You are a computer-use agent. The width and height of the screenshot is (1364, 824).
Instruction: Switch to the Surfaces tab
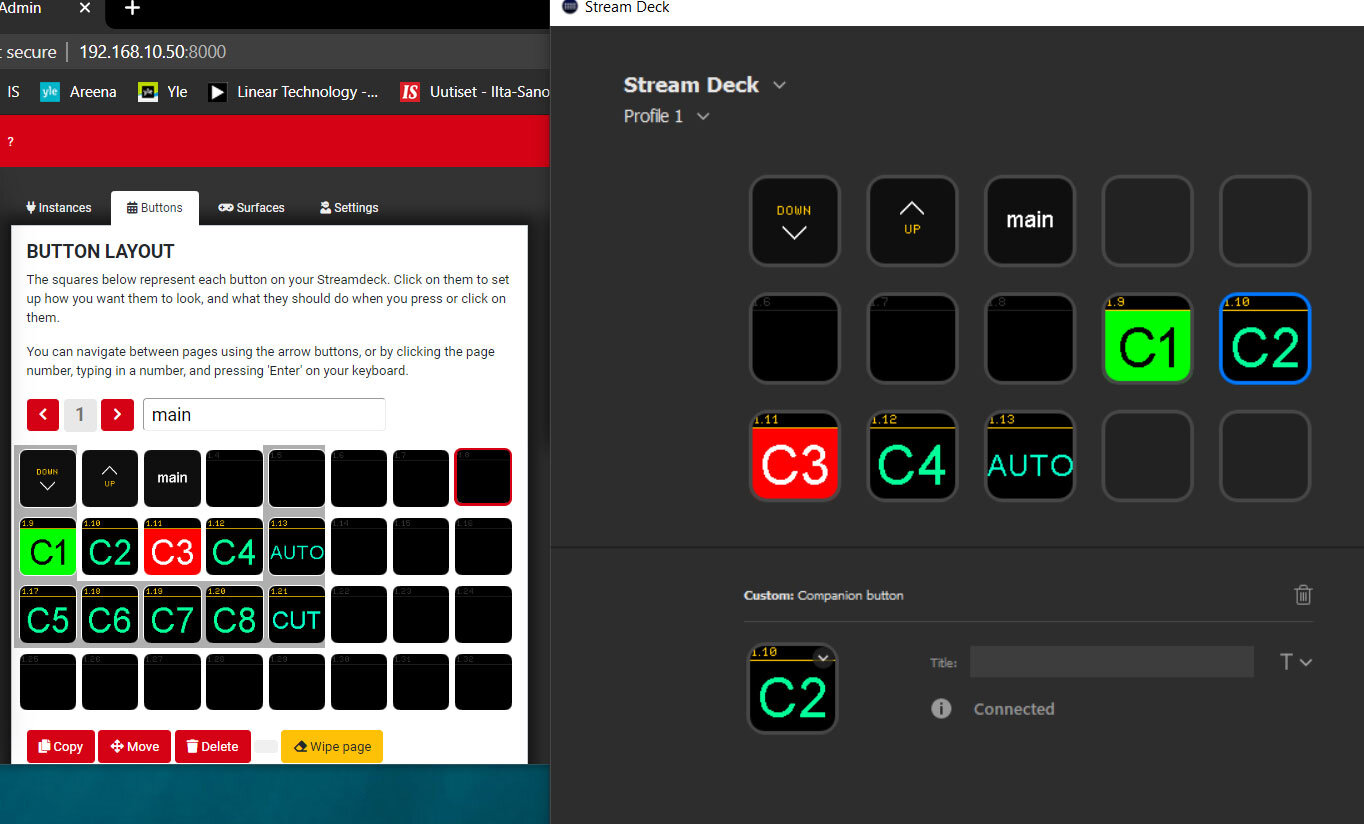click(252, 208)
